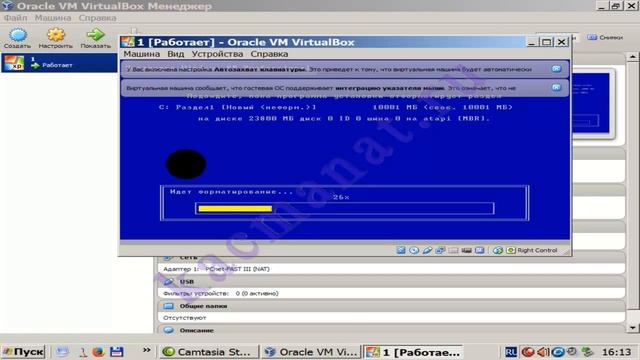Click the USB devices status icon
Viewport: 640px width, 360px height.
point(427,250)
